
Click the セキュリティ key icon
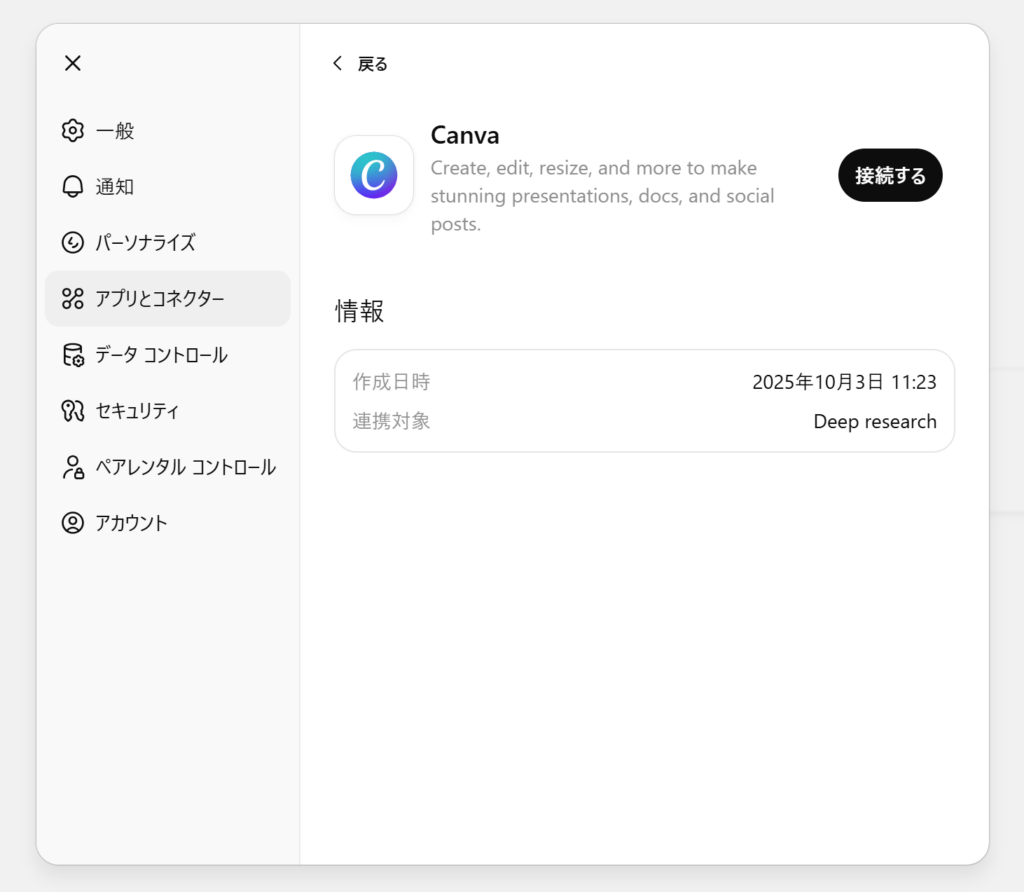click(72, 411)
